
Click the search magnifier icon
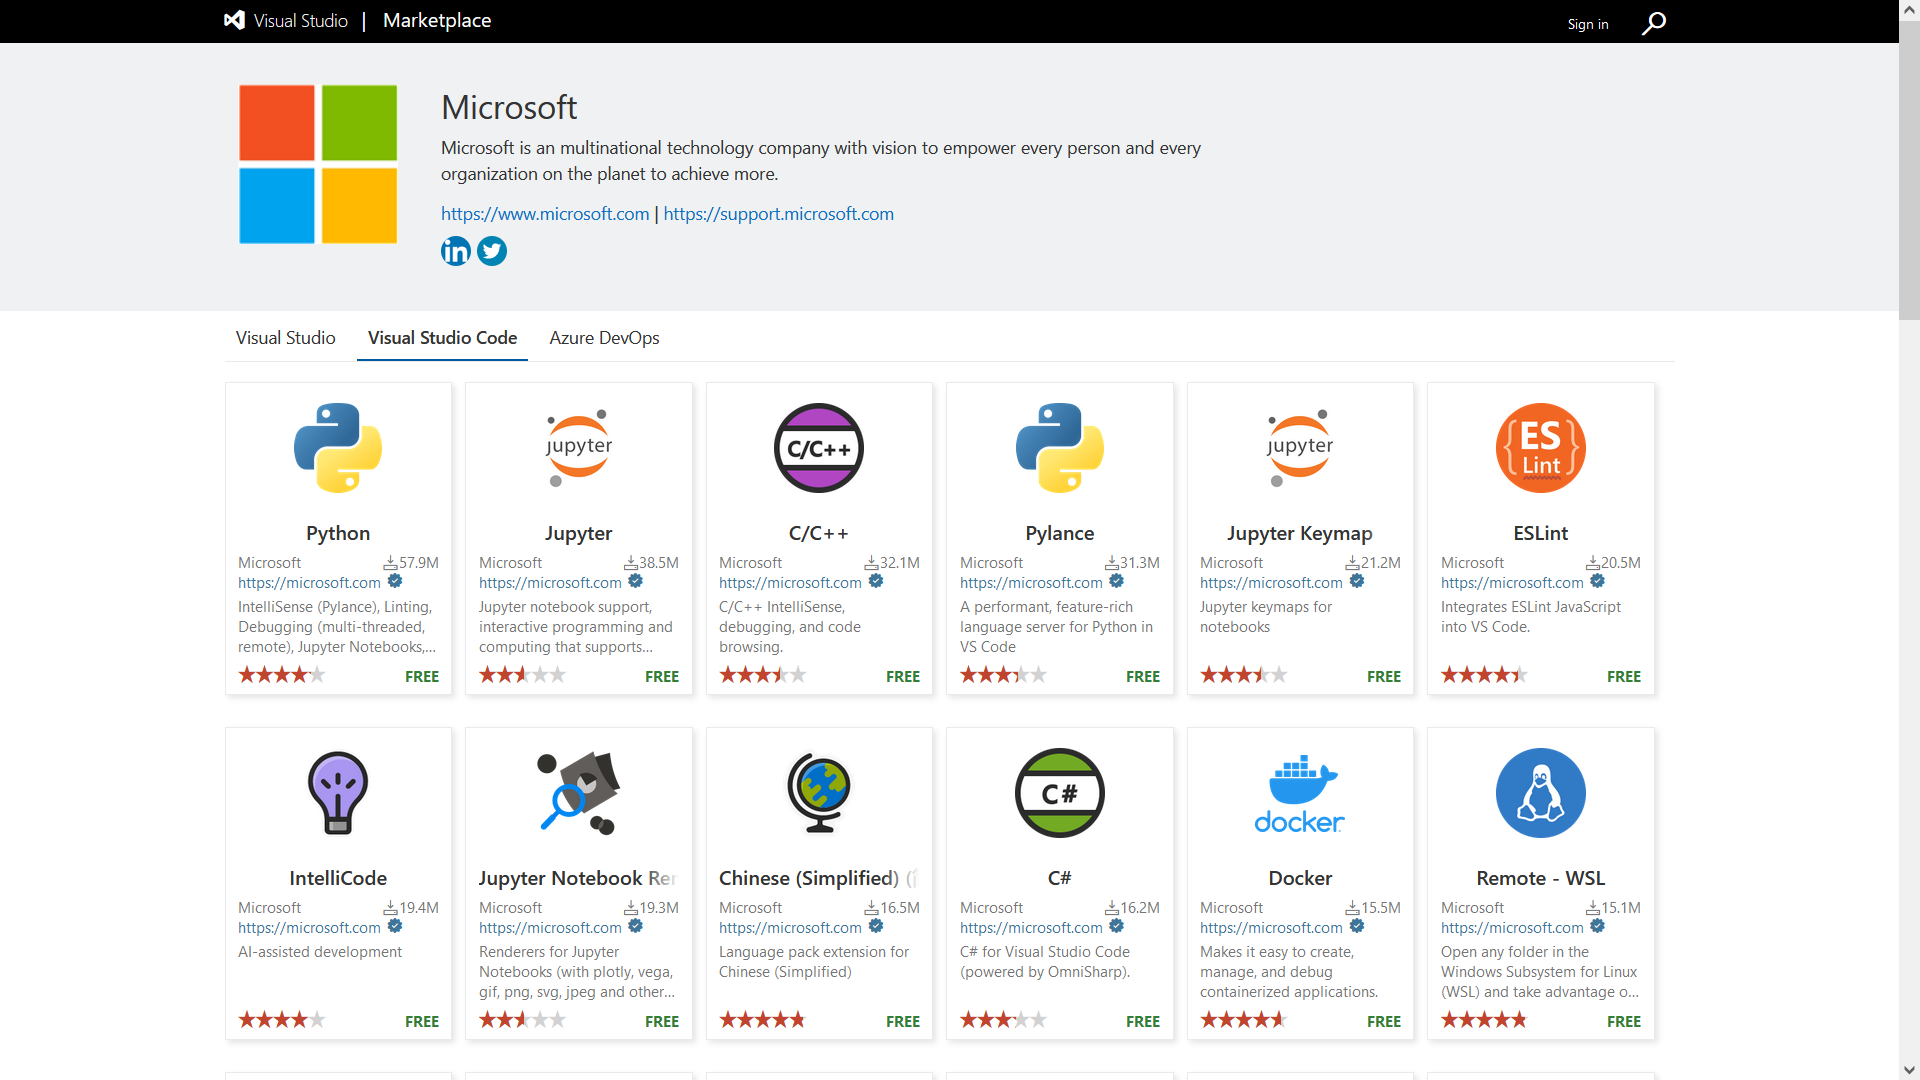pos(1654,22)
